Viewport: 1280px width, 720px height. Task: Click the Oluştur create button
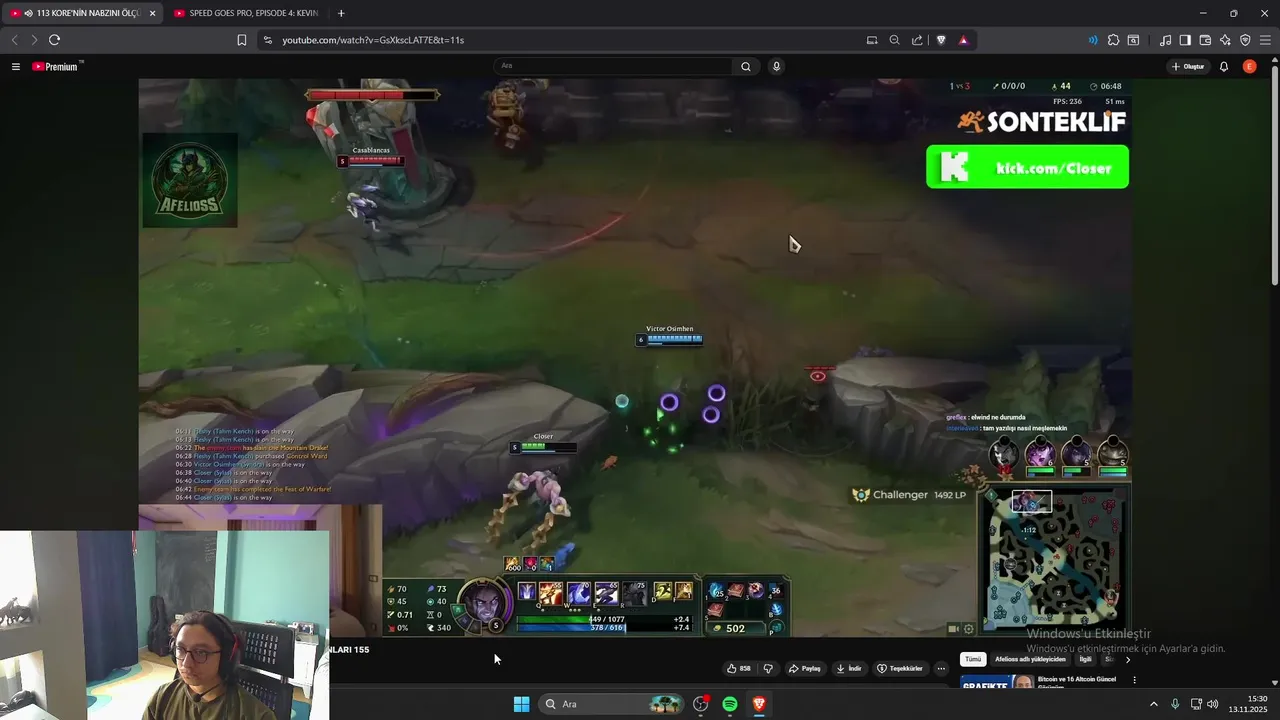1188,66
